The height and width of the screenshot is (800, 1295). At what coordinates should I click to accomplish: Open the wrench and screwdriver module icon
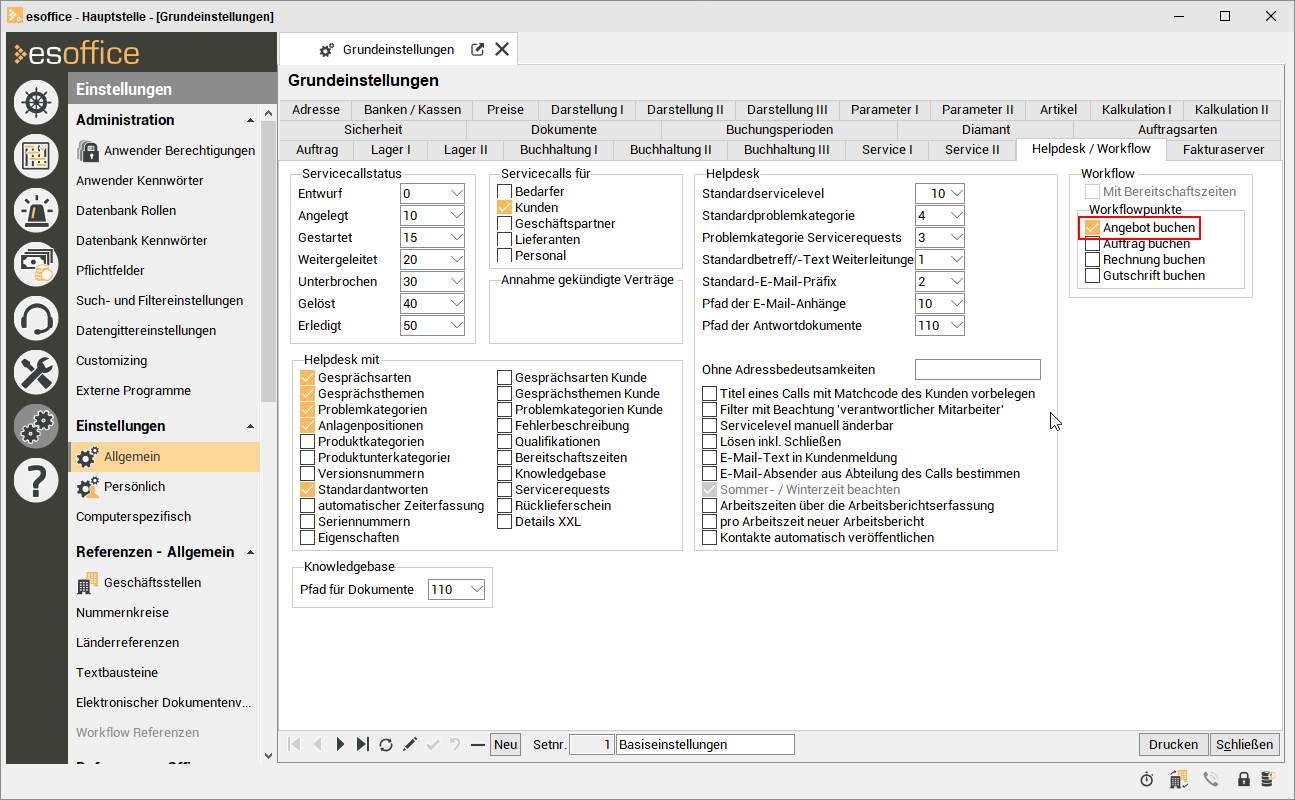(36, 373)
